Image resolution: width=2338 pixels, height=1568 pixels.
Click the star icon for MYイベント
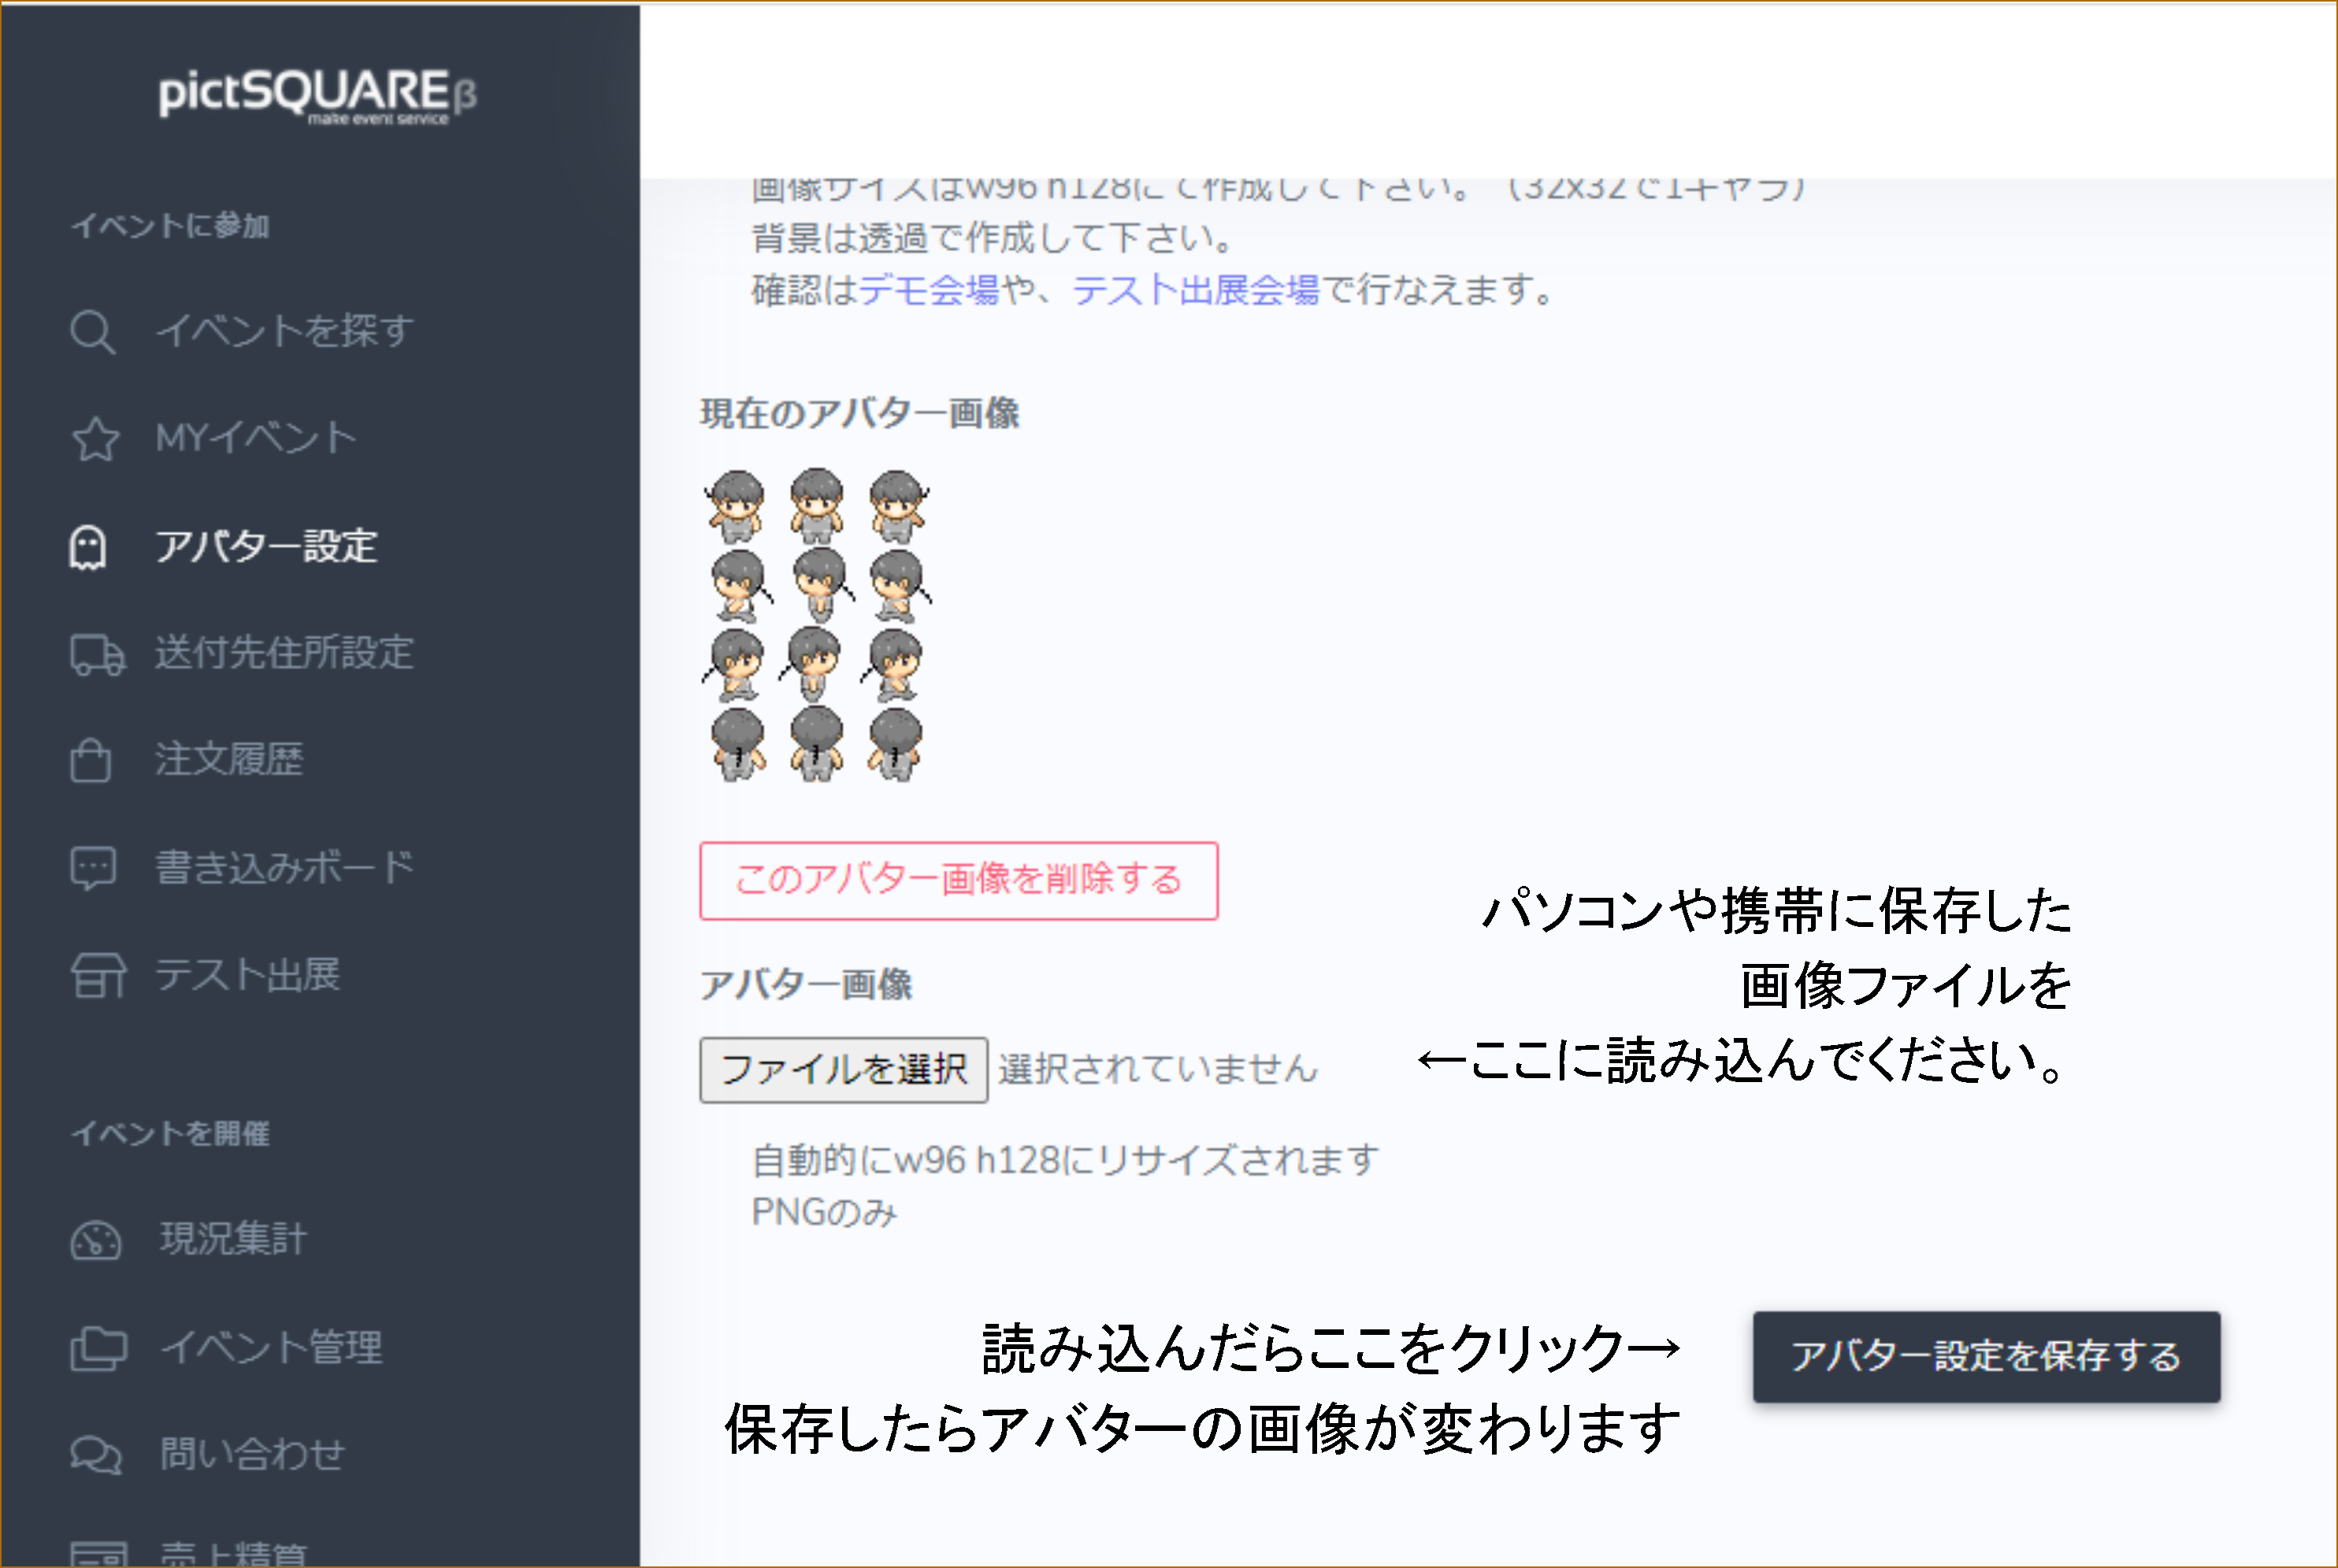pos(95,439)
